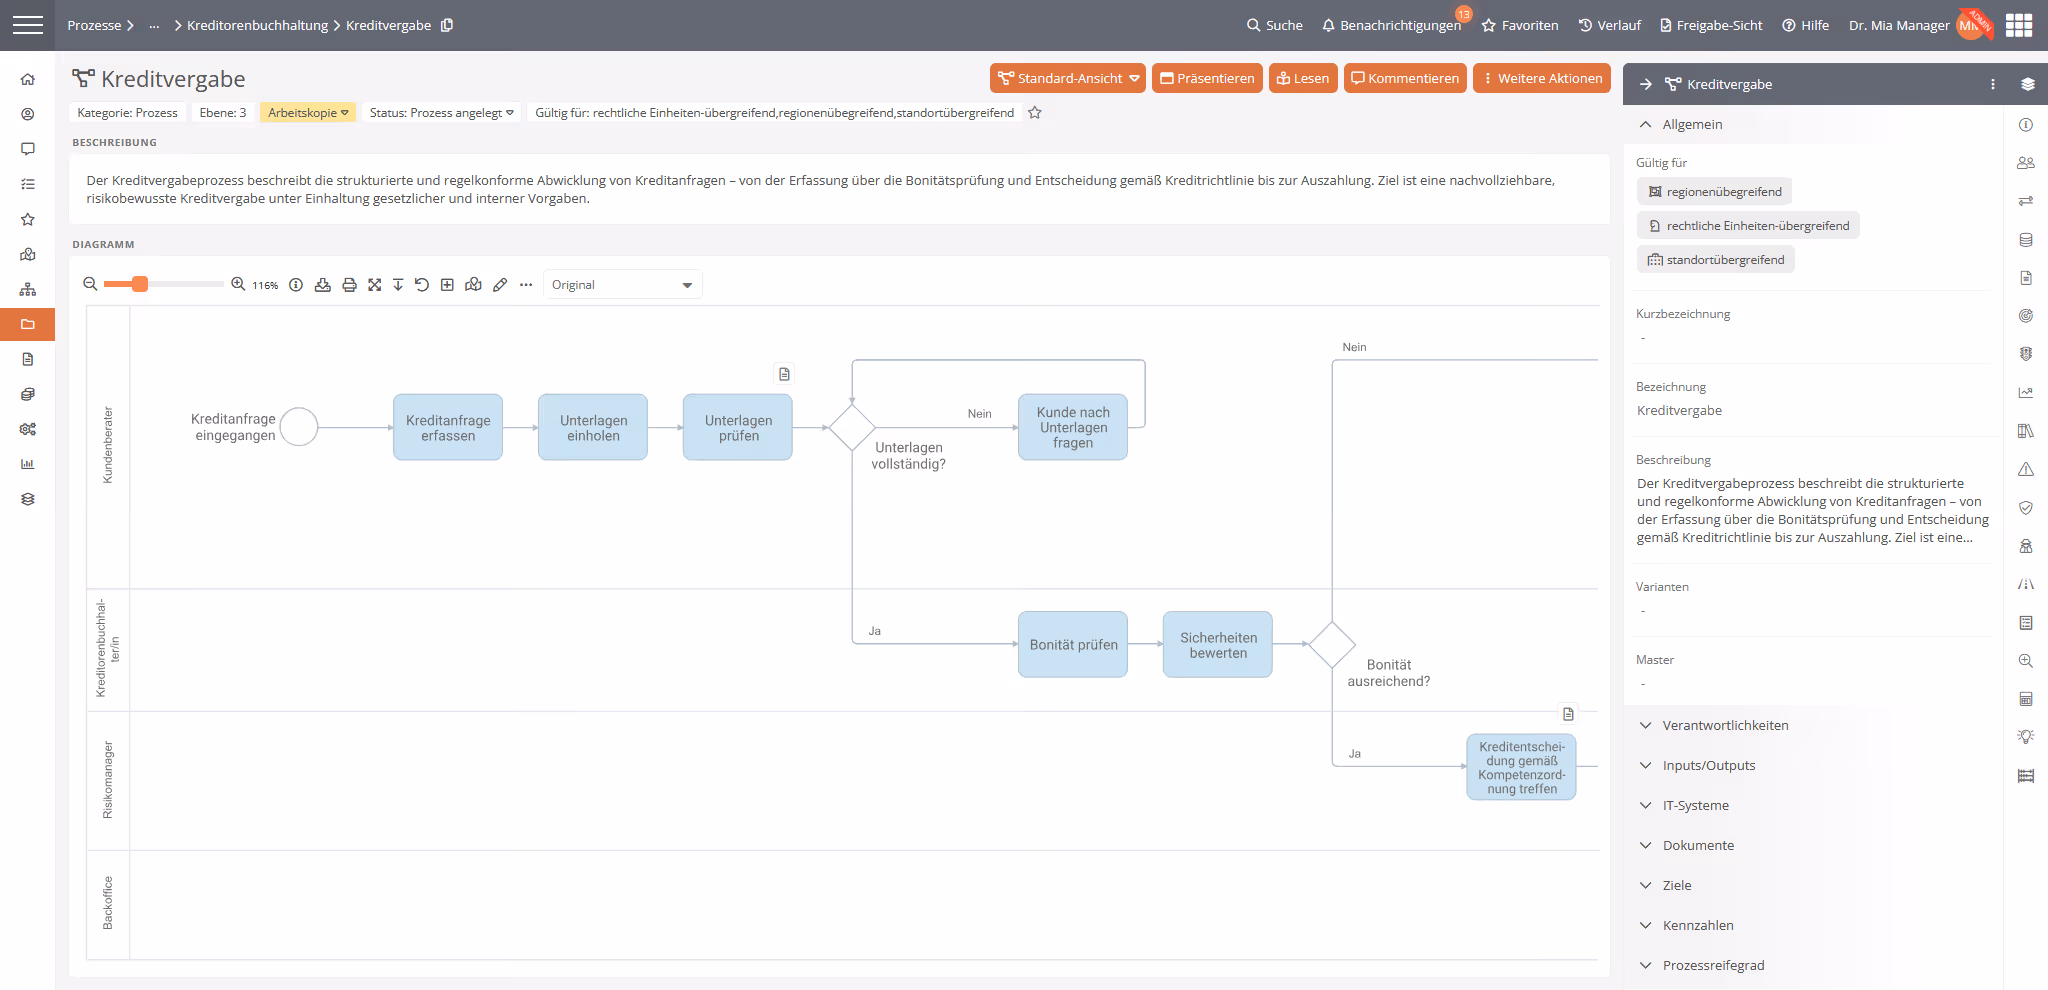Open Weitere Aktionen menu
This screenshot has height=990, width=2048.
(x=1542, y=78)
